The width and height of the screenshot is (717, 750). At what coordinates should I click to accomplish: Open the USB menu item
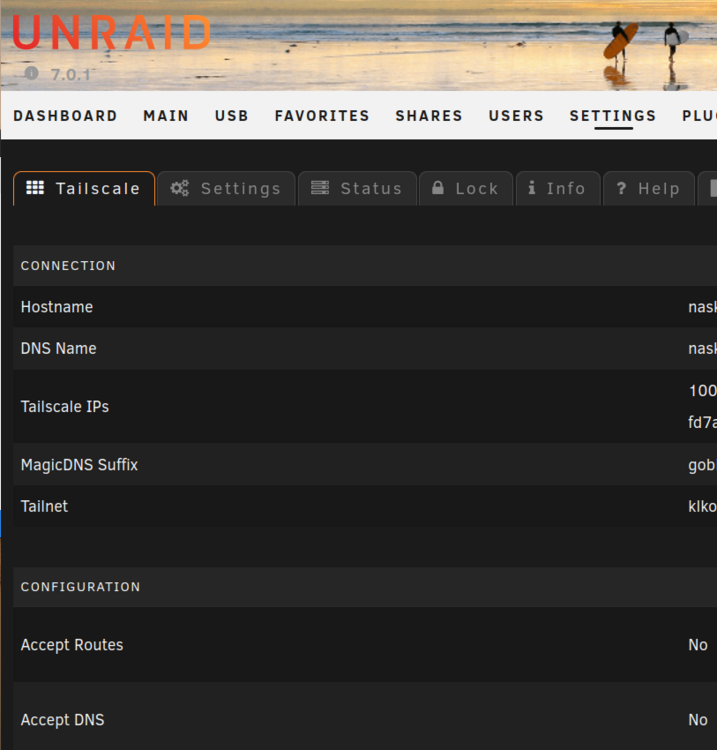(232, 116)
